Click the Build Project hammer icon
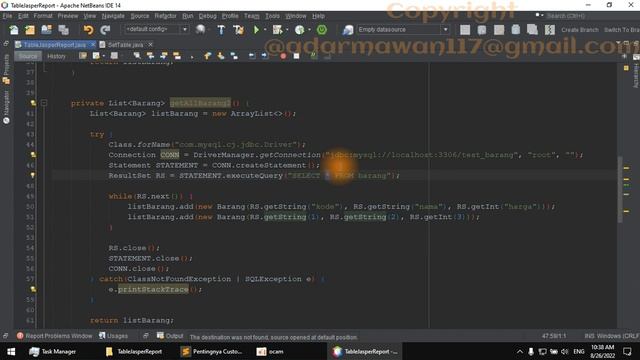This screenshot has height=360, width=640. [221, 30]
